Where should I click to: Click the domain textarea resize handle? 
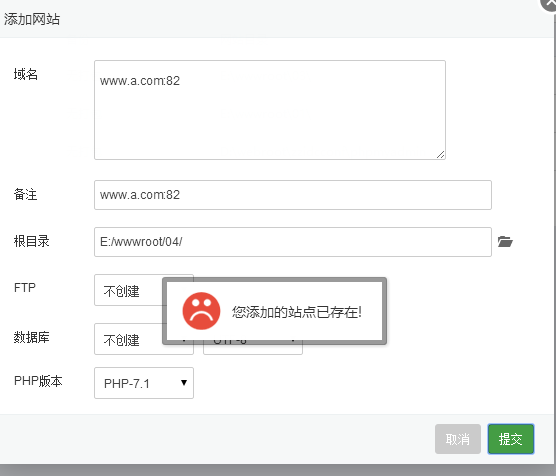pyautogui.click(x=440, y=154)
